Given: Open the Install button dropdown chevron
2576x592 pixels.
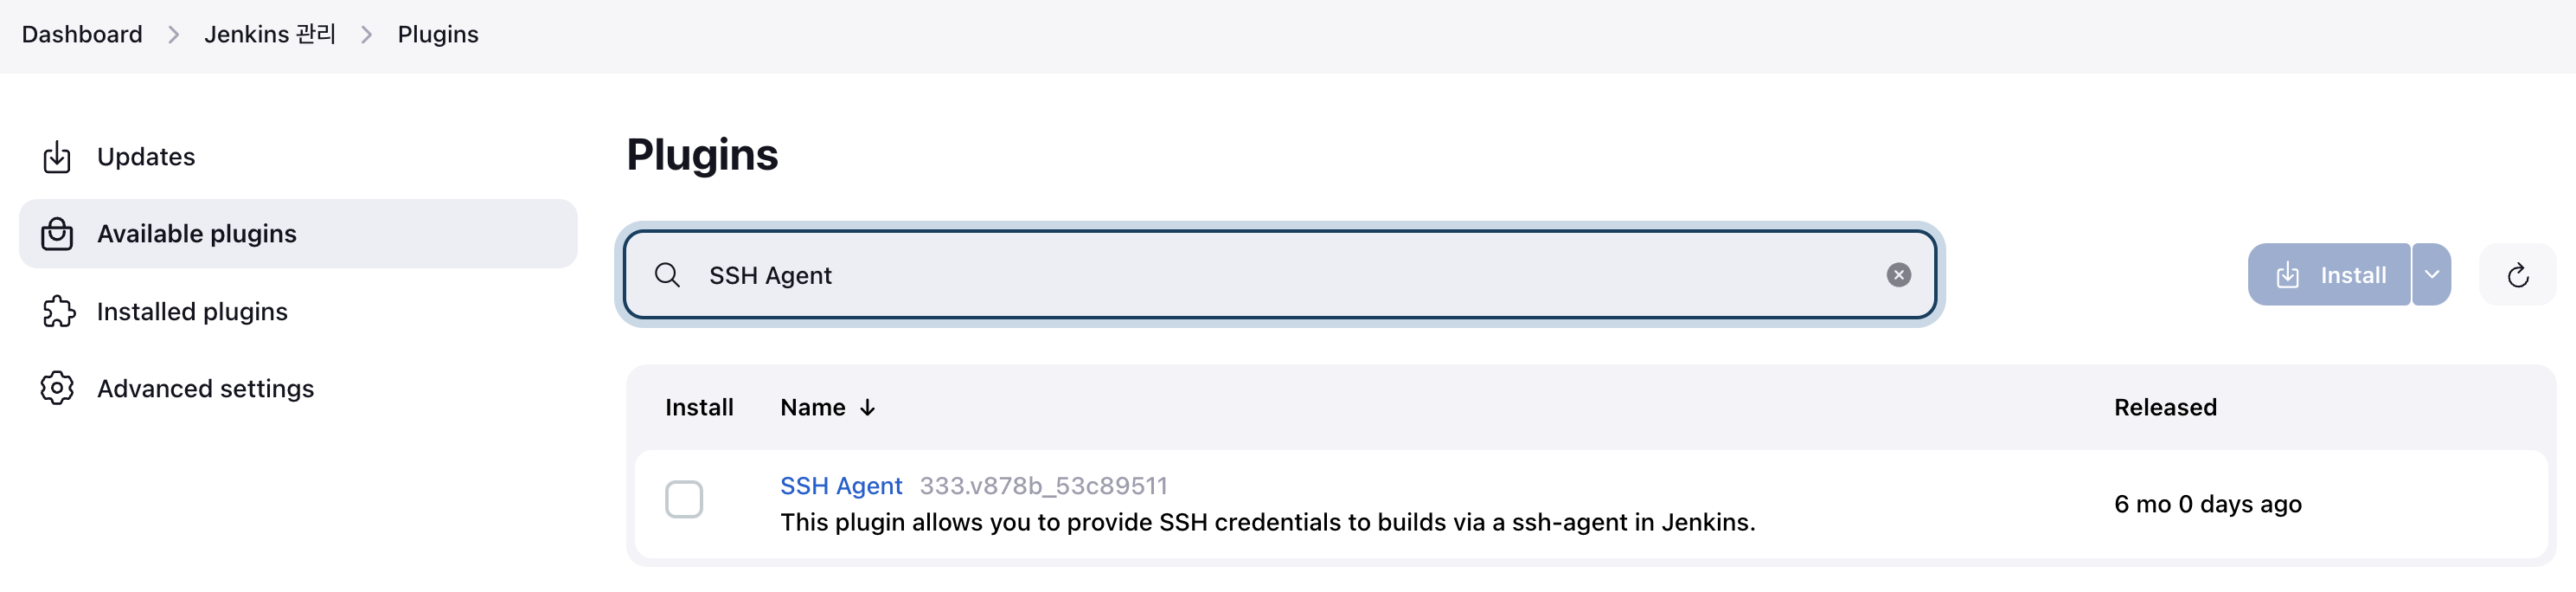Looking at the screenshot, I should click(2432, 274).
